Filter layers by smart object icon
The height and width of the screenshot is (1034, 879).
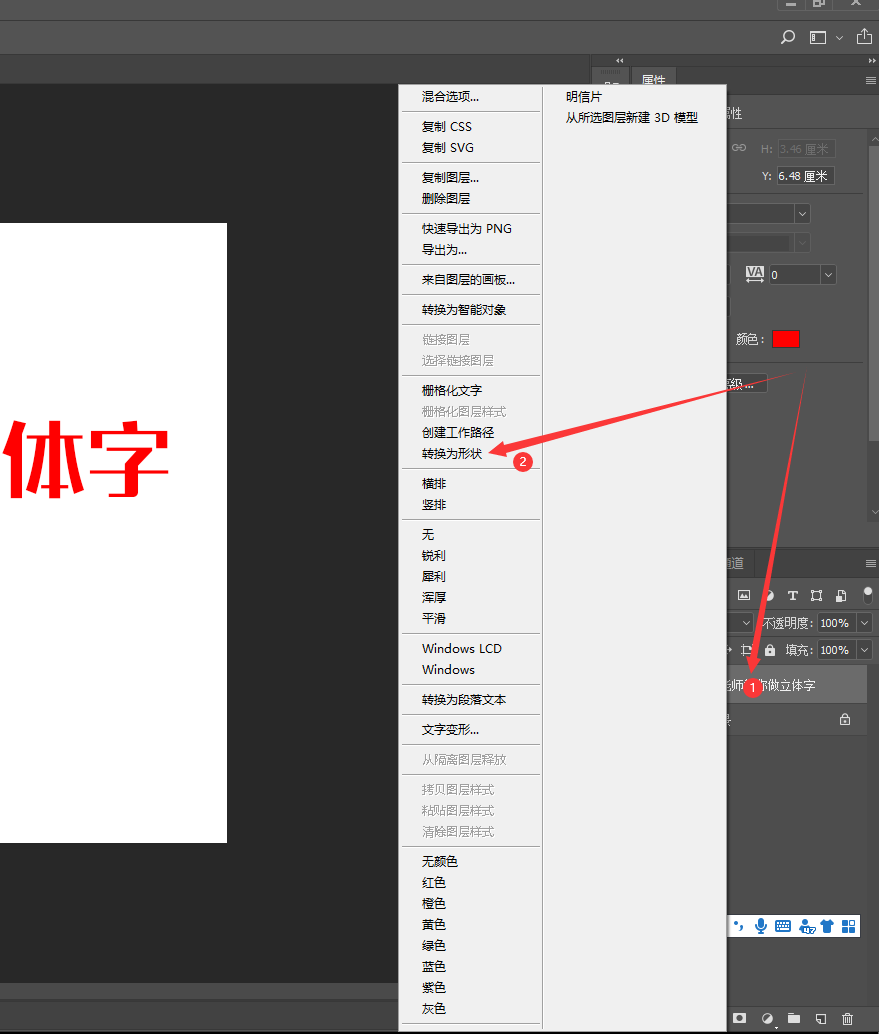(x=841, y=595)
